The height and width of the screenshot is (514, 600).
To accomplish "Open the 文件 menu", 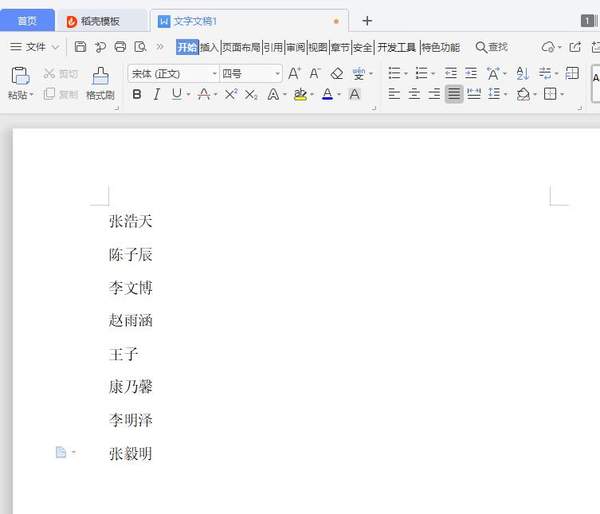I will [34, 47].
